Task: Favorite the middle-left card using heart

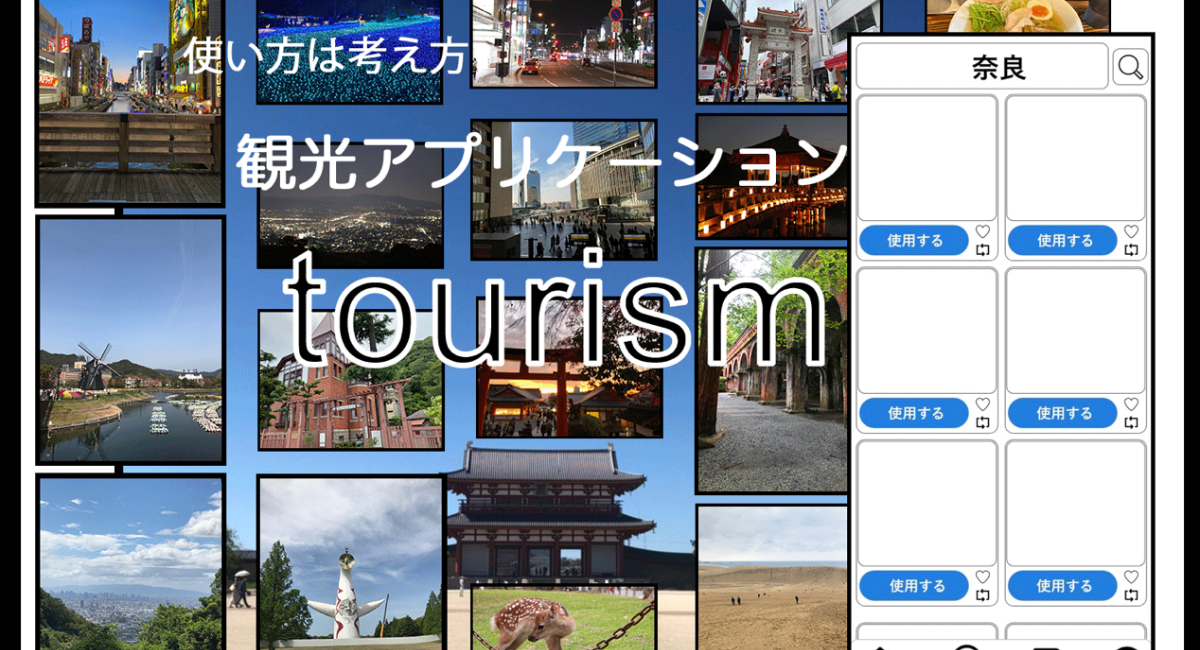Action: point(983,404)
